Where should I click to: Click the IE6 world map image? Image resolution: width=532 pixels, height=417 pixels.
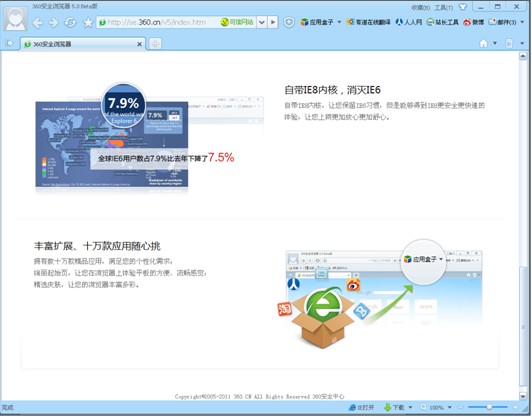(x=112, y=144)
